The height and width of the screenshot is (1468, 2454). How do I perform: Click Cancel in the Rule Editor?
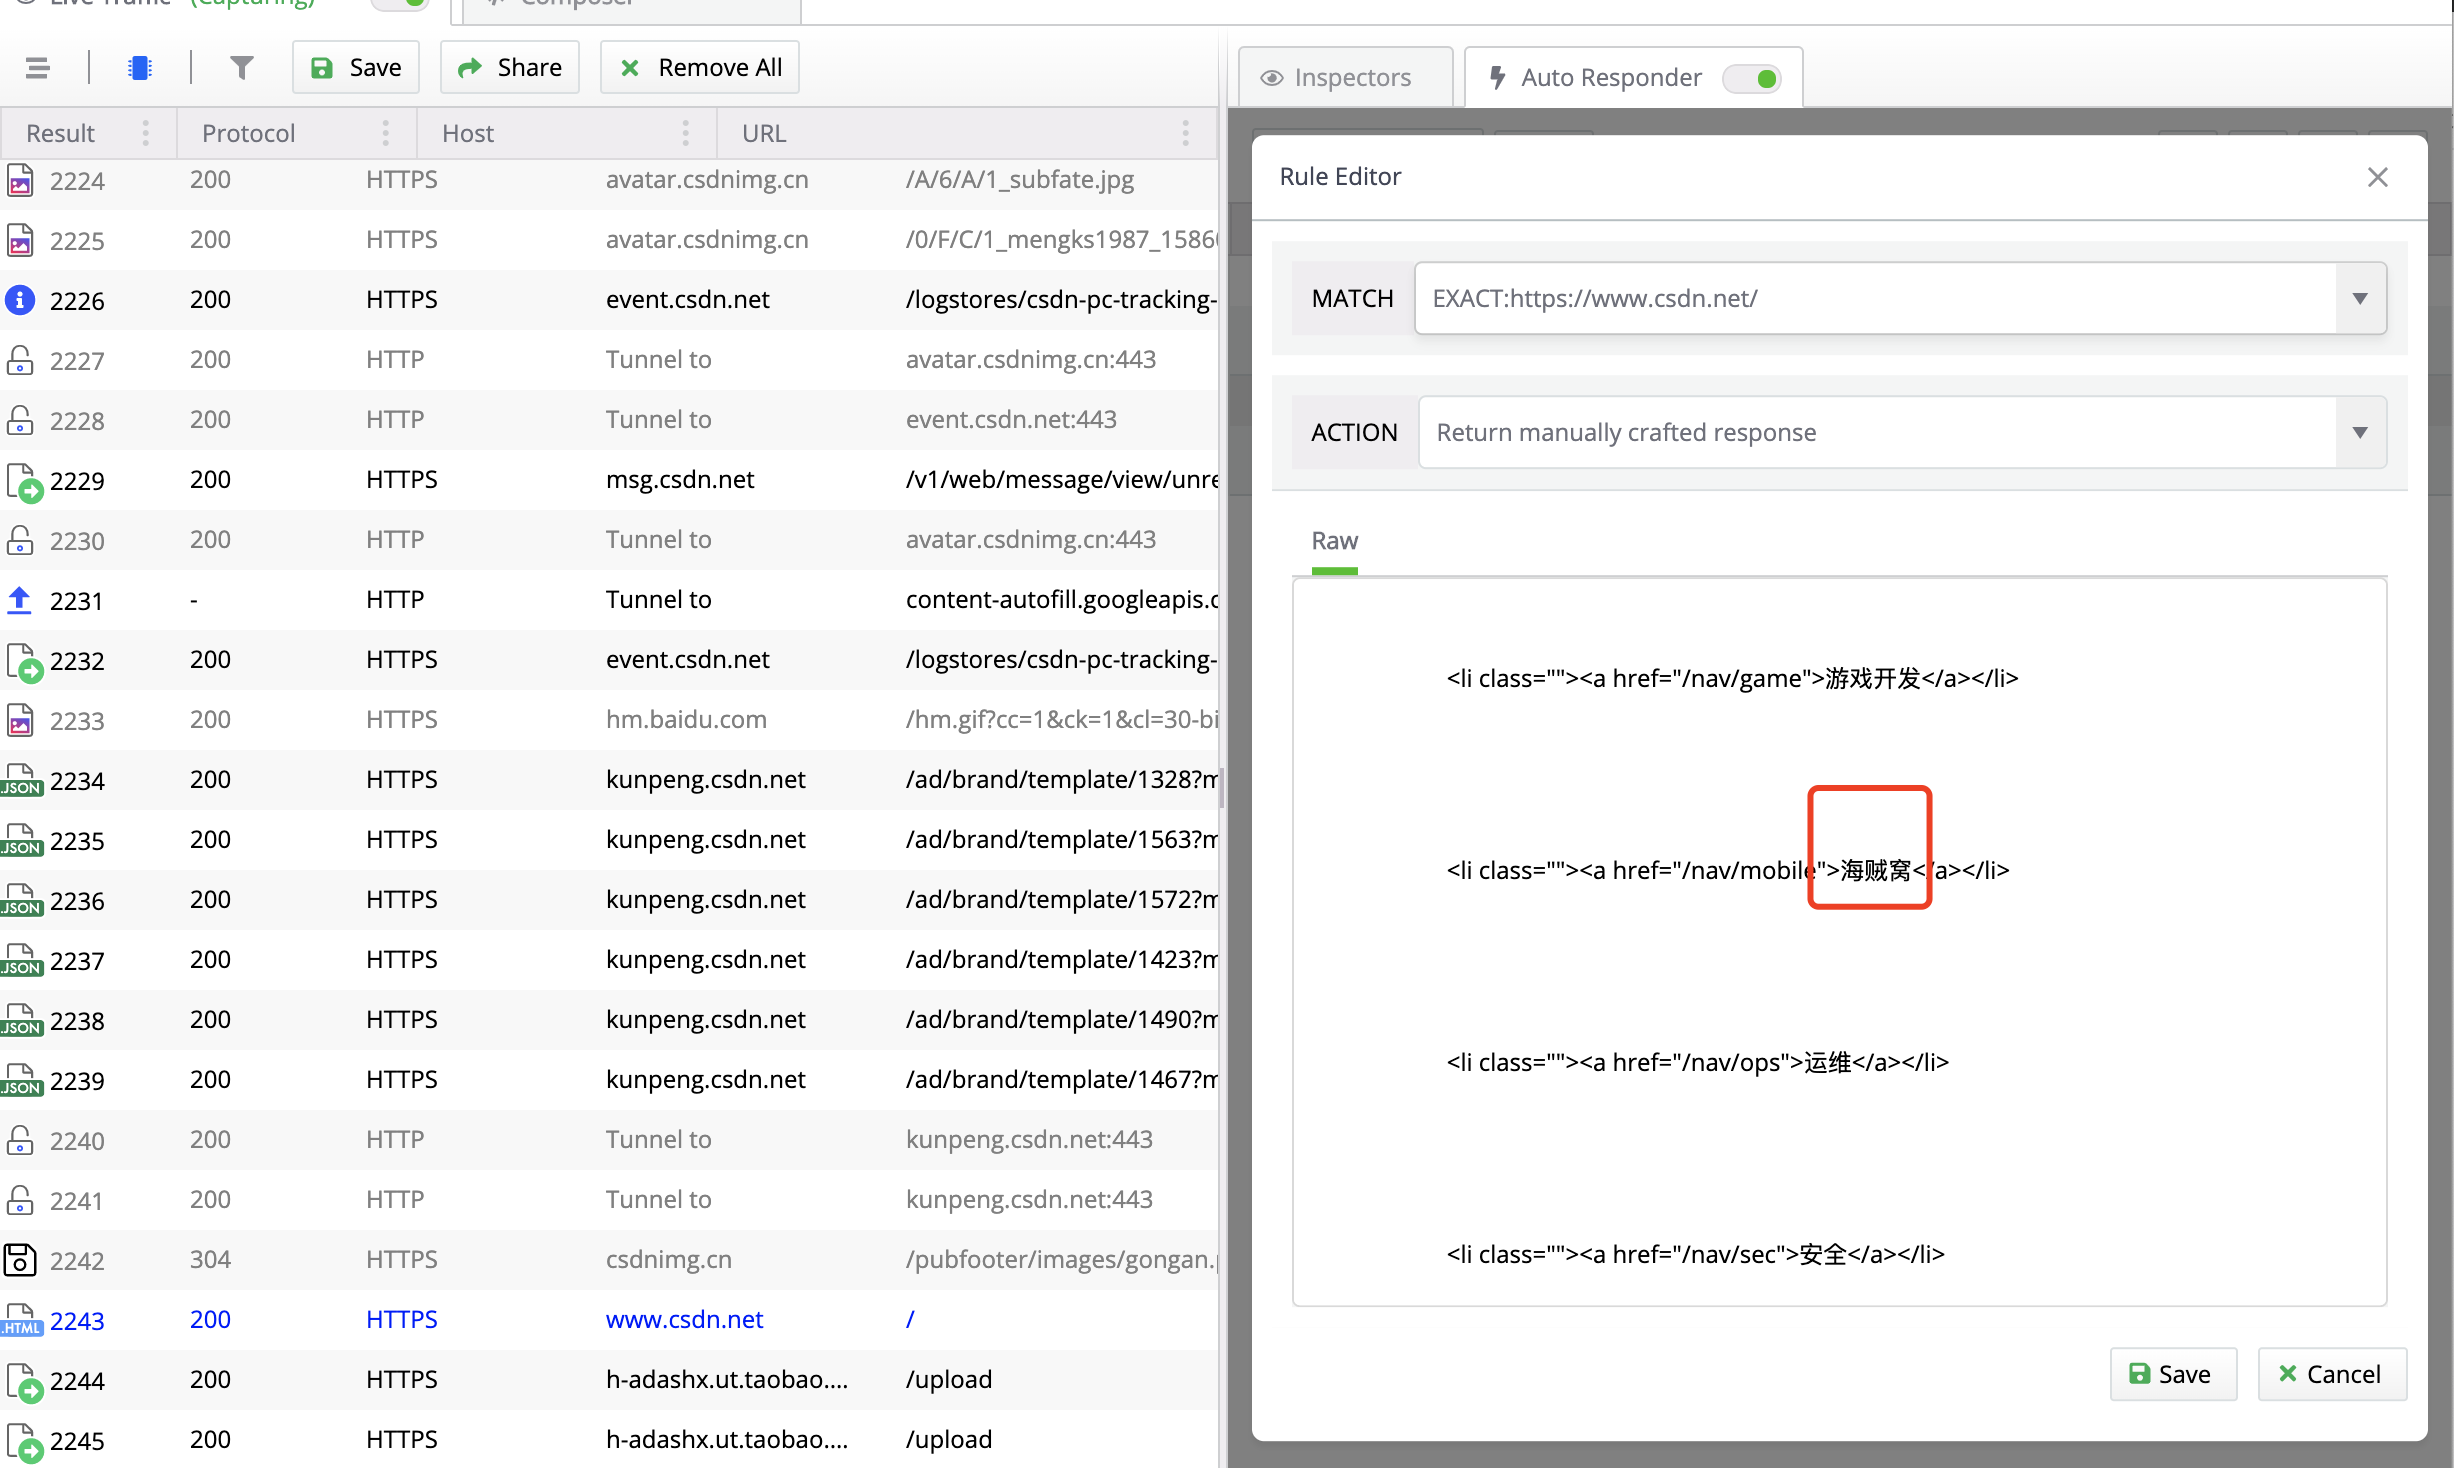(2331, 1374)
